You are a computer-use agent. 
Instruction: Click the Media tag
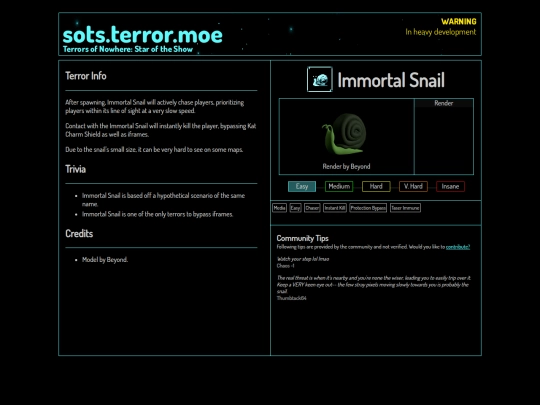(x=279, y=208)
